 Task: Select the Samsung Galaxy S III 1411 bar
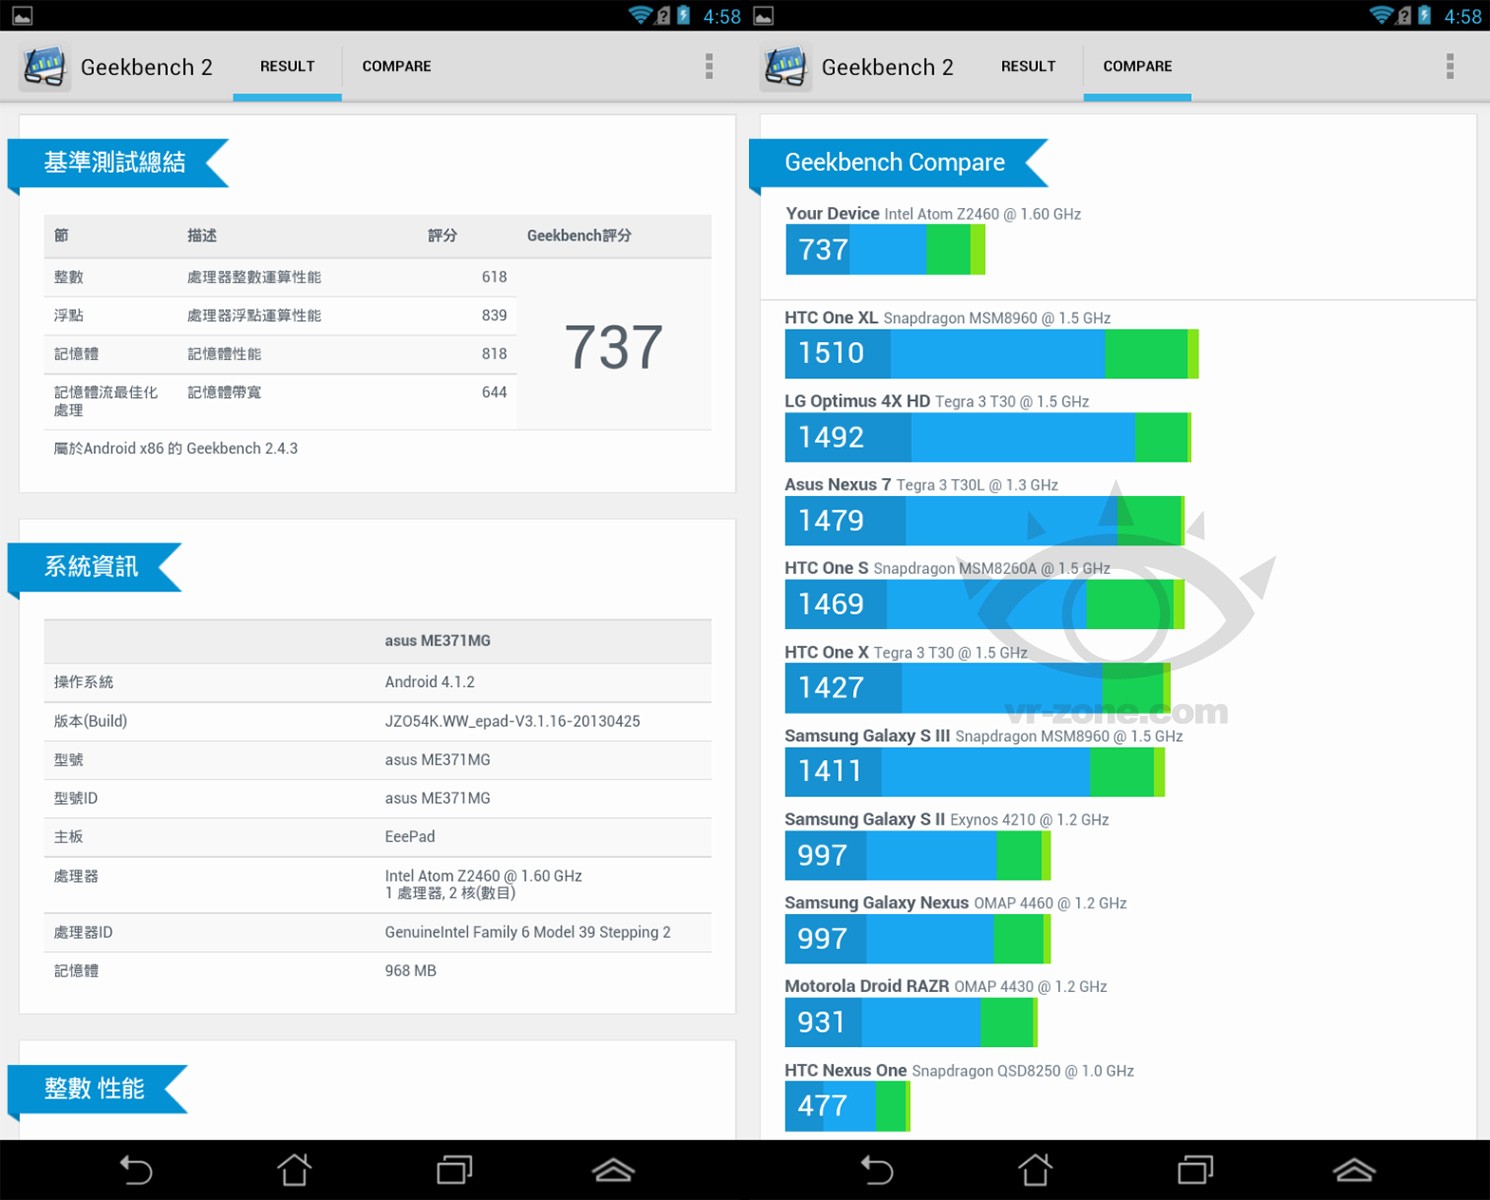(x=974, y=772)
